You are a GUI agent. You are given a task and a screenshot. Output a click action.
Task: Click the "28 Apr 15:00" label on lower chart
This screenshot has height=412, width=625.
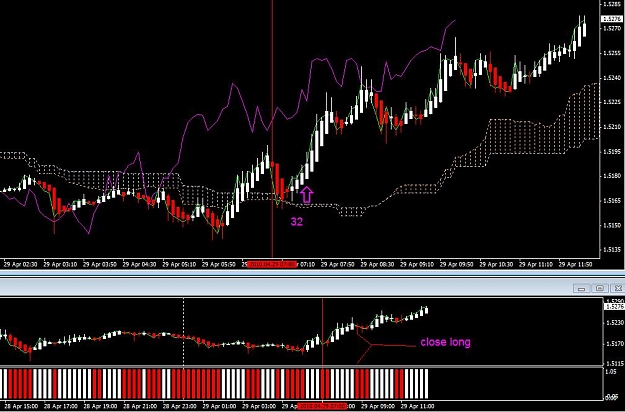coord(21,406)
